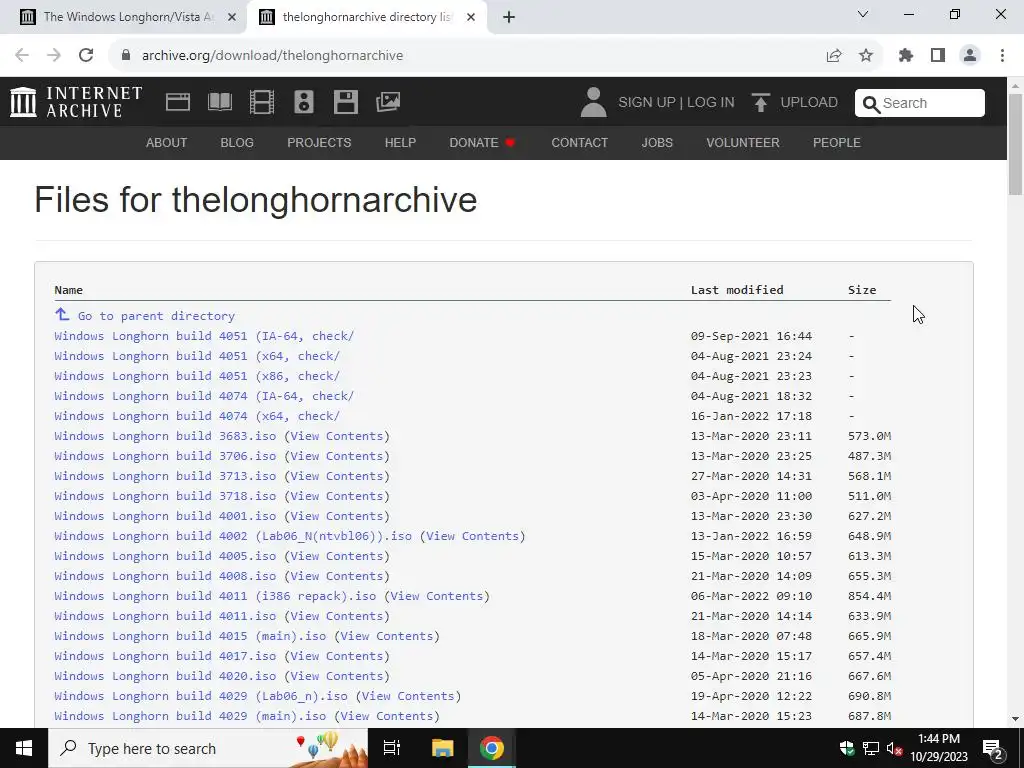This screenshot has width=1024, height=768.
Task: Open Task View in the taskbar
Action: point(392,748)
